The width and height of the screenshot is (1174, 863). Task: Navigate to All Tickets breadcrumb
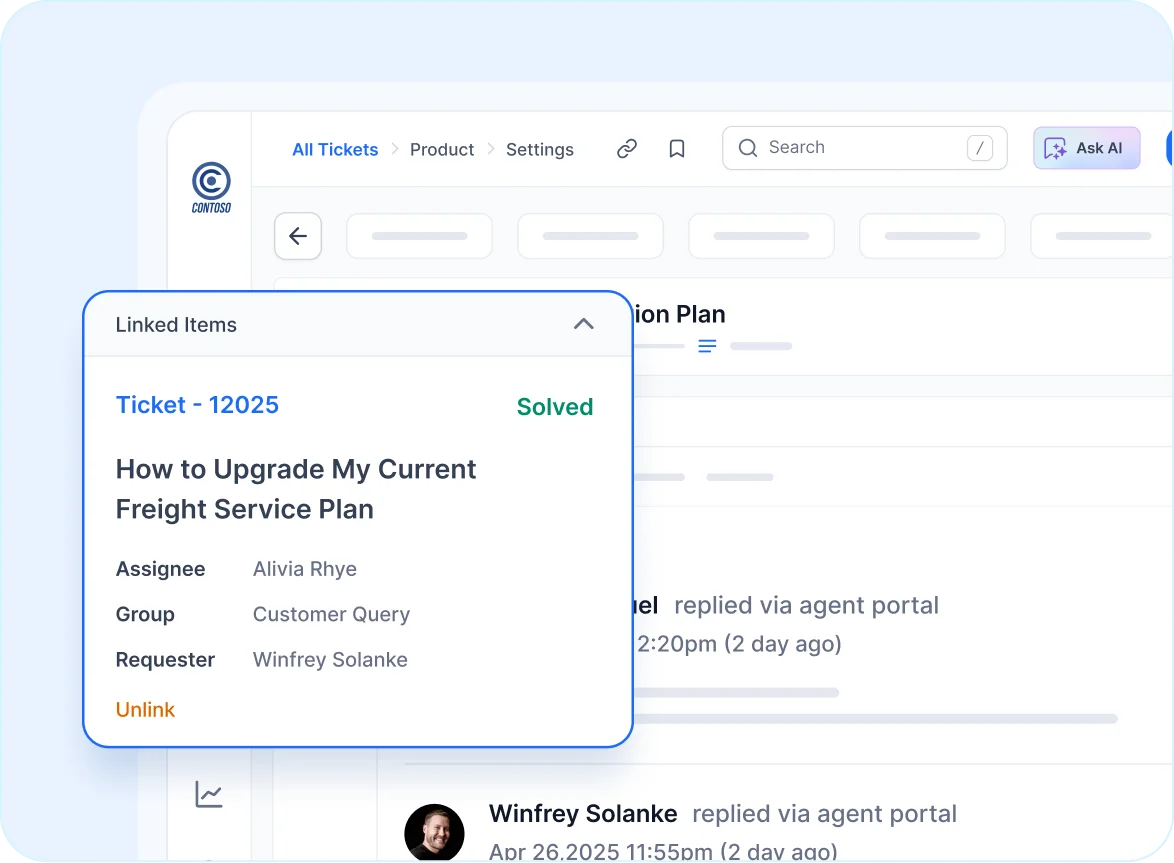[334, 149]
